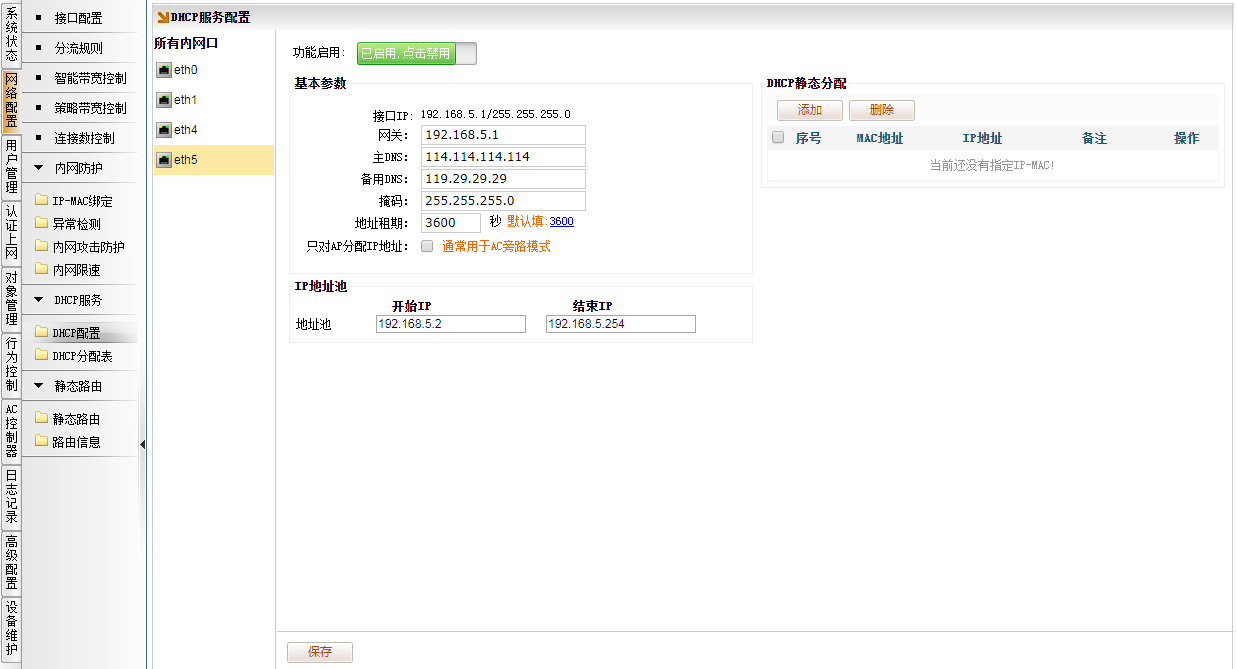
Task: Focus the 备用DNS input field
Action: tap(503, 179)
